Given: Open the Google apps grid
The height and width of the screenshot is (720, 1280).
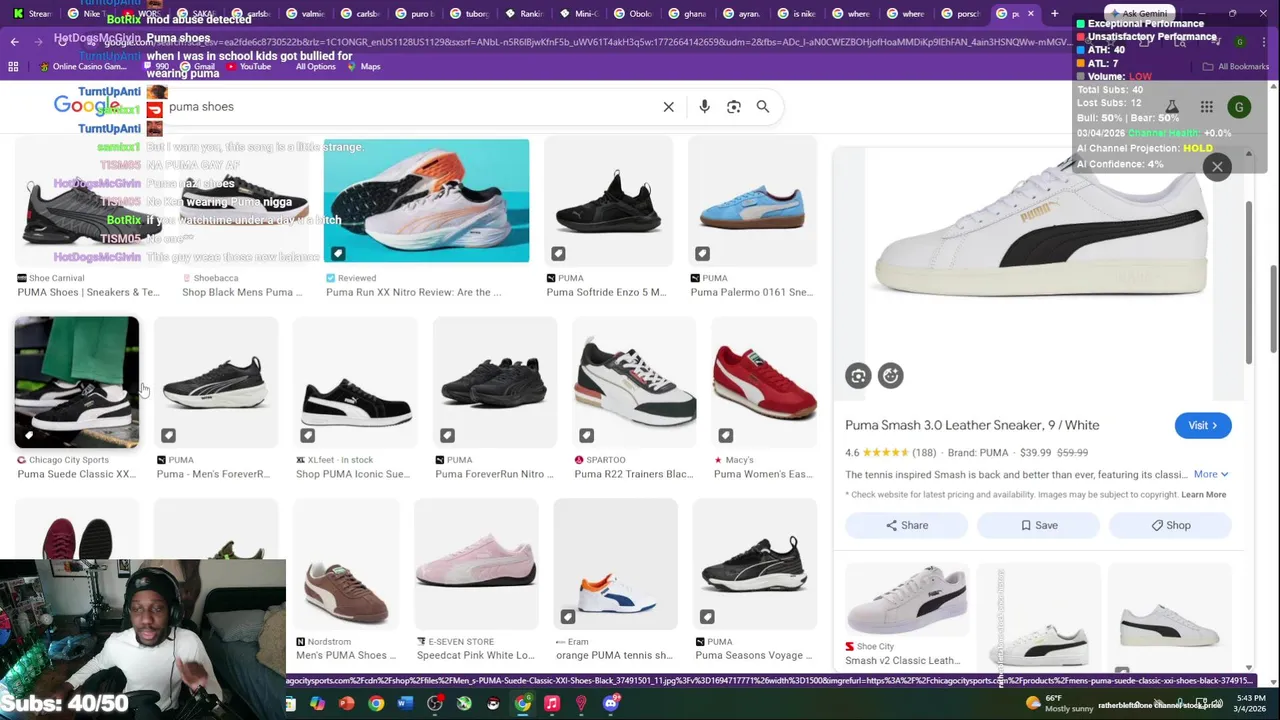Looking at the screenshot, I should coord(1207,107).
